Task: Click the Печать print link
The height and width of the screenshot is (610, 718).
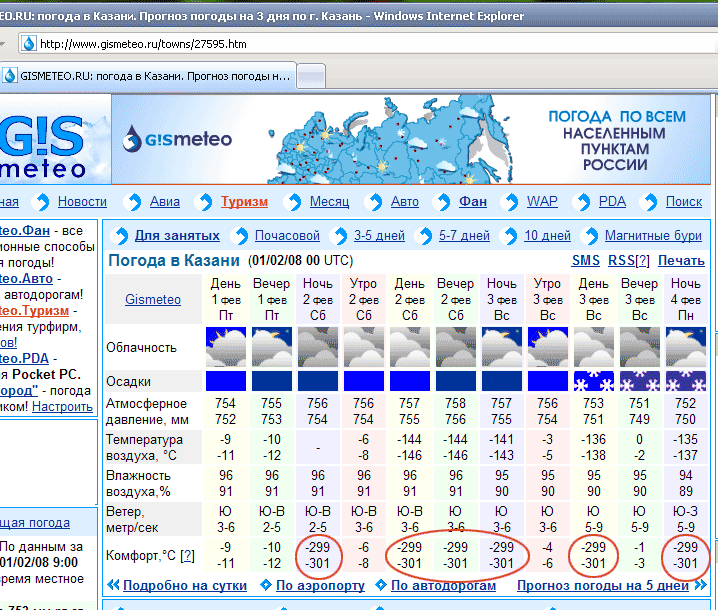Action: 681,260
